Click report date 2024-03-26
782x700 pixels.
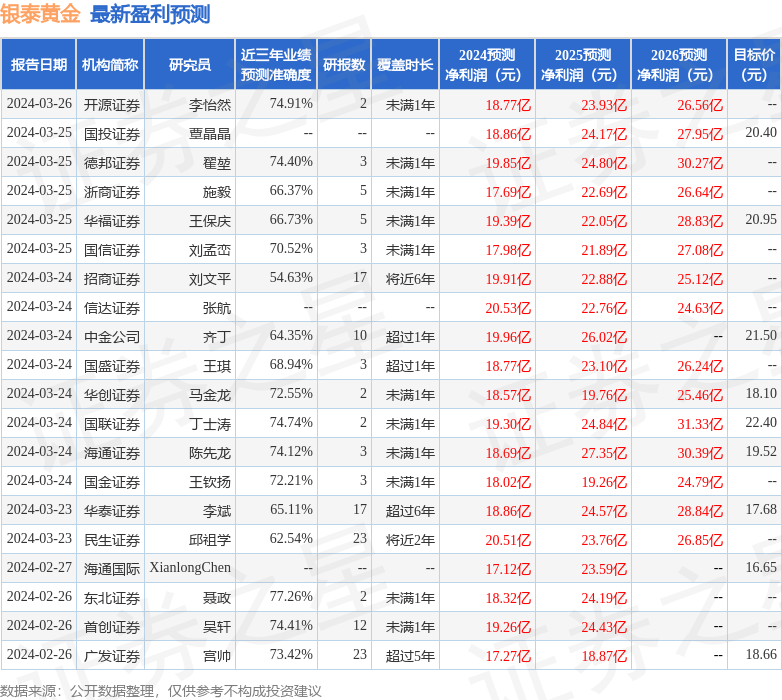point(39,103)
